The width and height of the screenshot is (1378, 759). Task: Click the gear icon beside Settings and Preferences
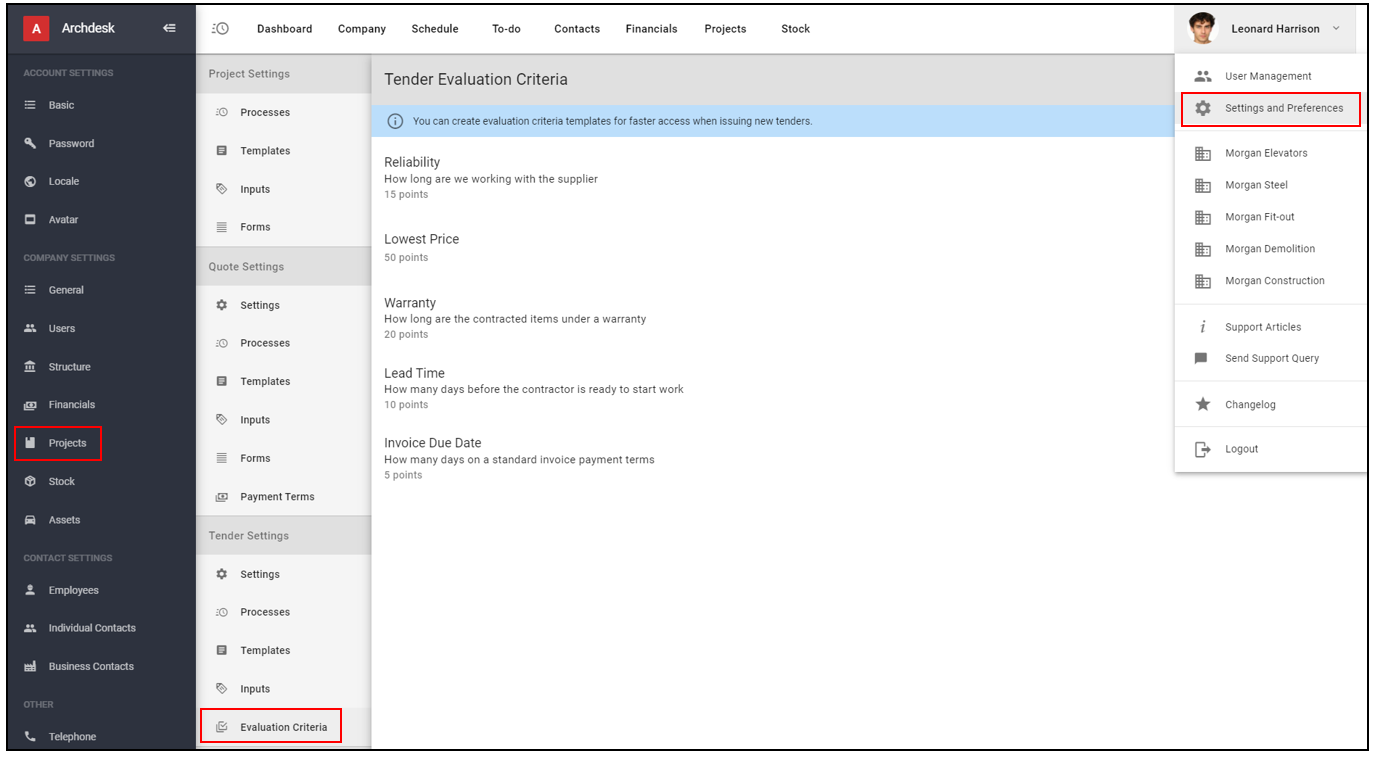tap(1203, 108)
